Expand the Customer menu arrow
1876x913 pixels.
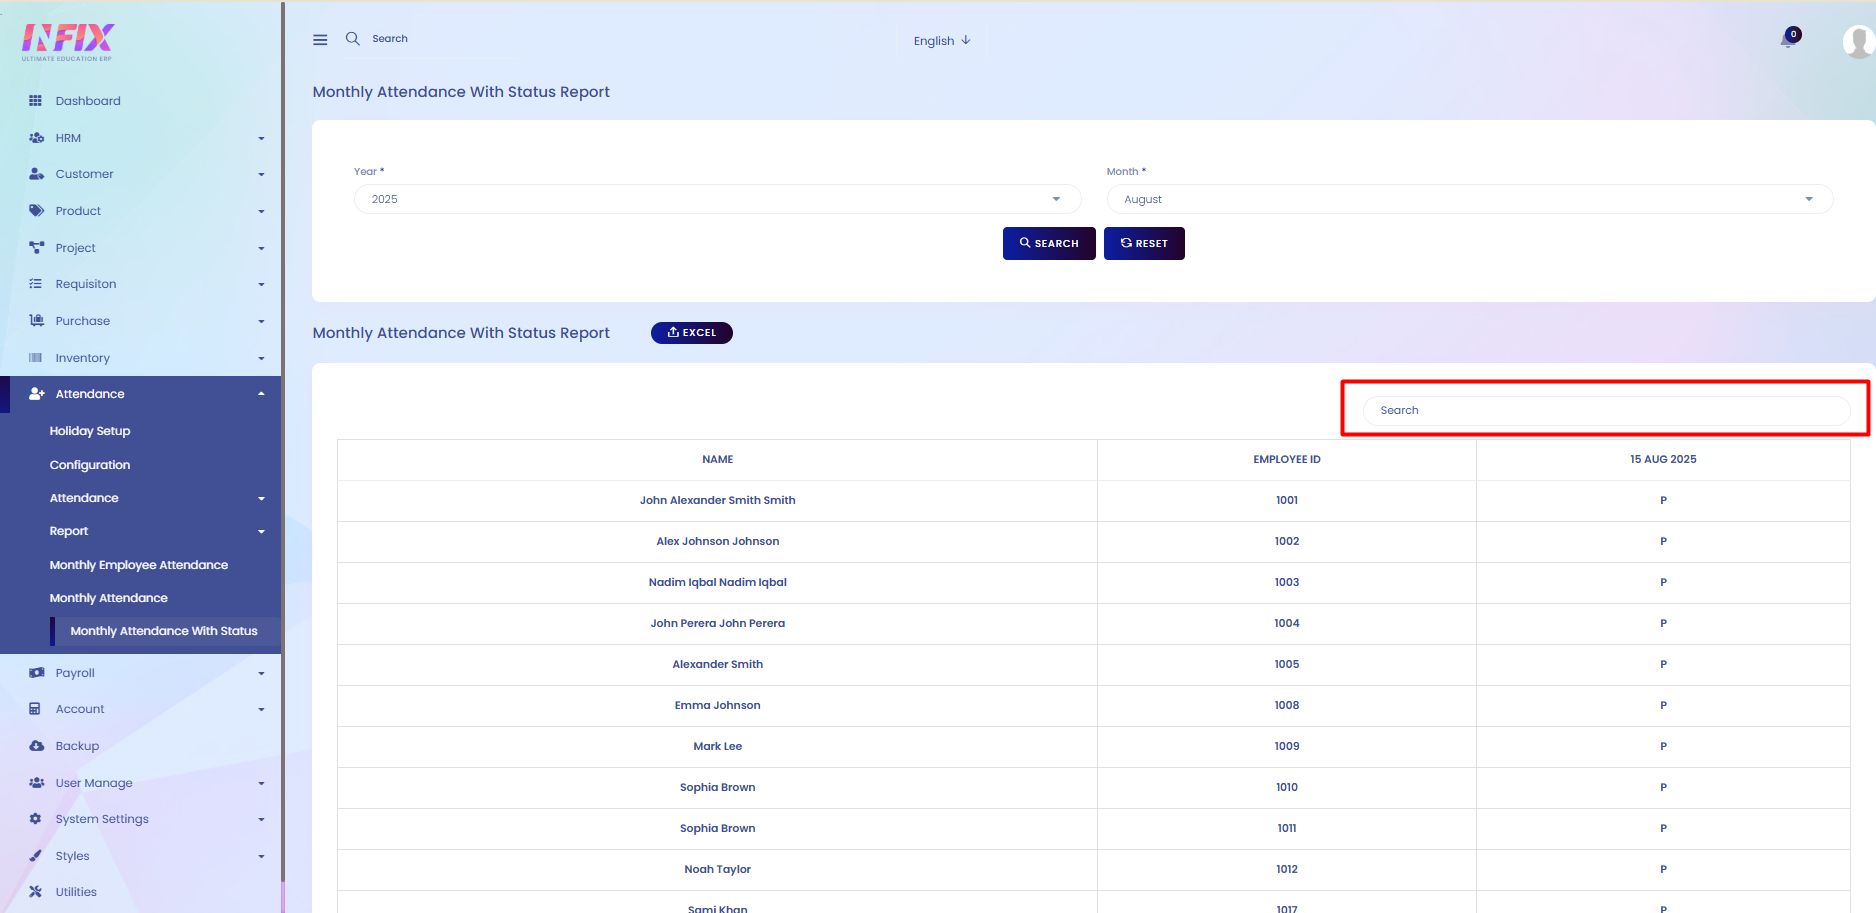[261, 175]
